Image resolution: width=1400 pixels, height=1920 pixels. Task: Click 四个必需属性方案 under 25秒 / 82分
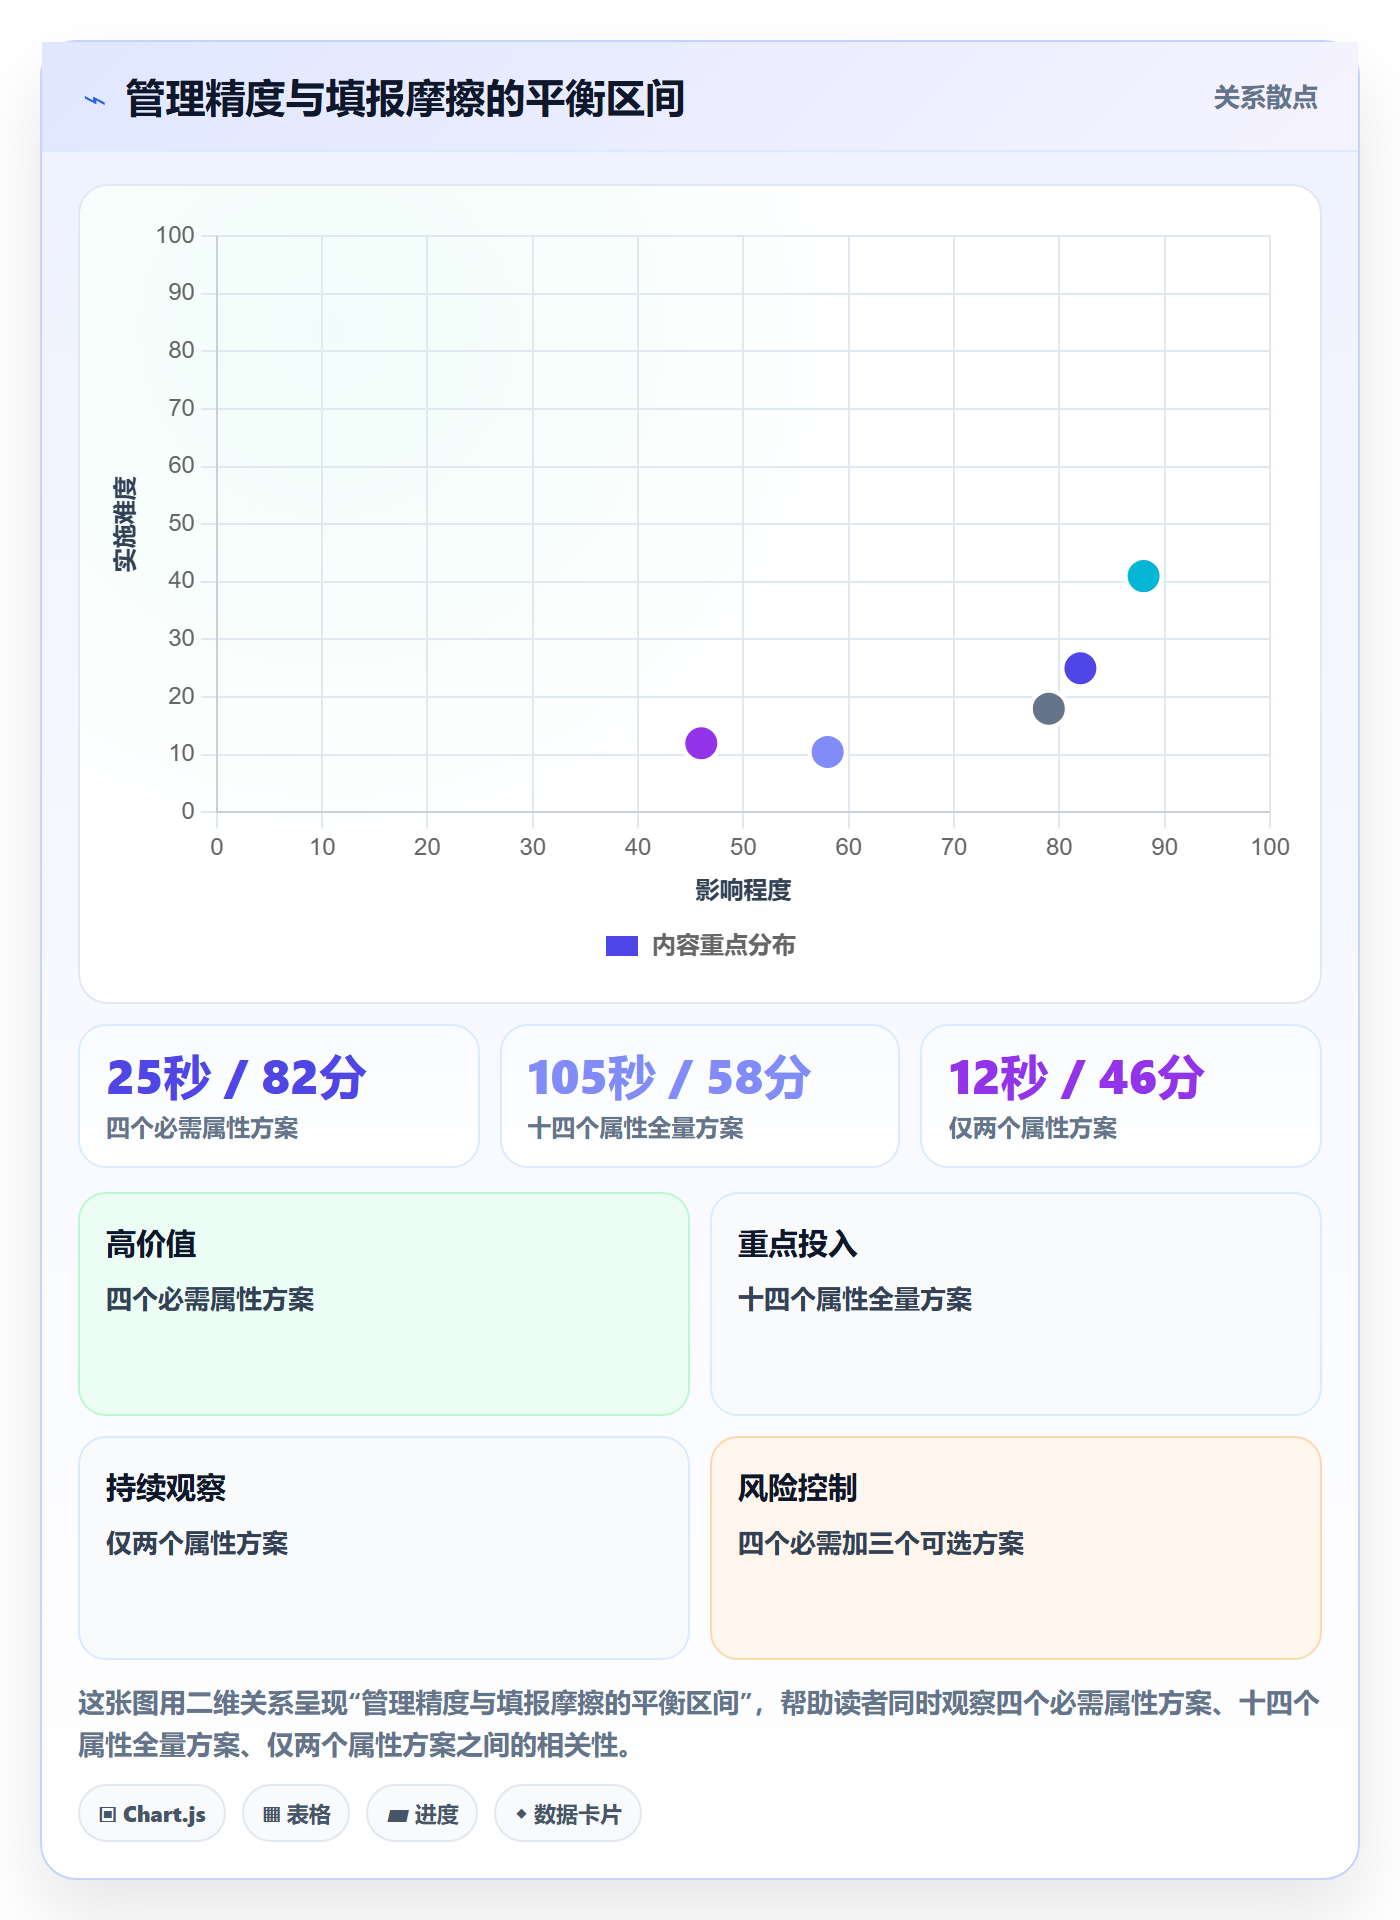pyautogui.click(x=203, y=1128)
